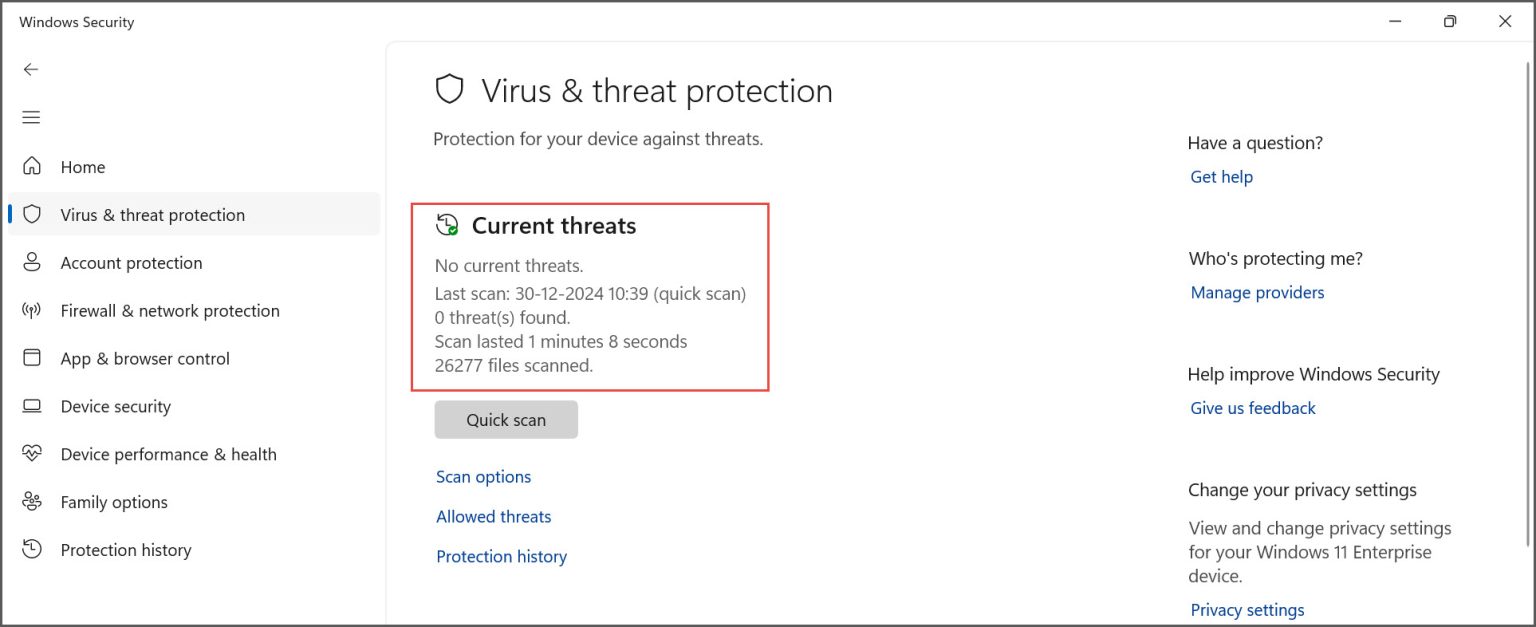Click the Firewall network signal icon
This screenshot has width=1536, height=627.
pyautogui.click(x=32, y=310)
